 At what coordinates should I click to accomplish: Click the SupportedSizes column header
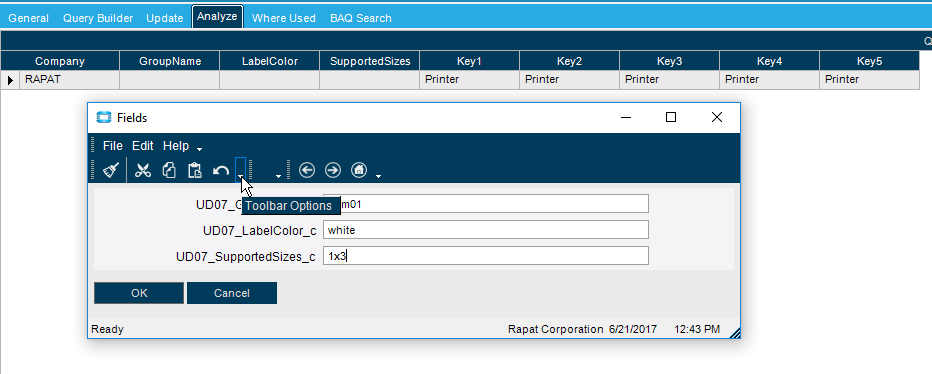tap(370, 61)
